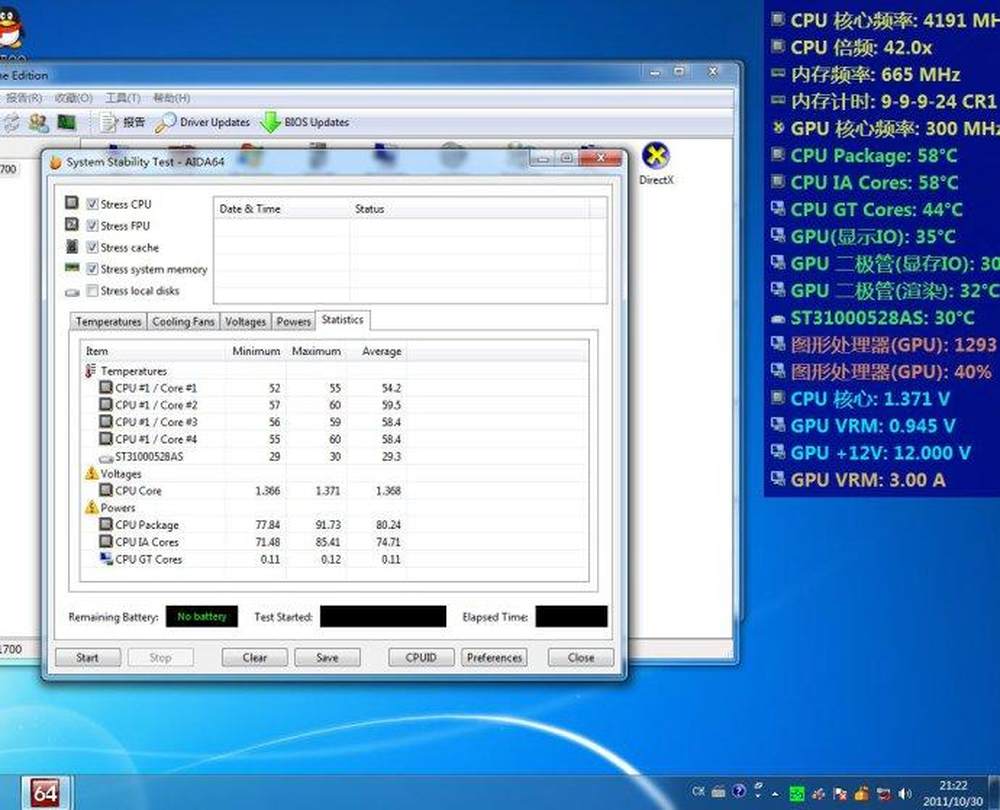Click the QQ penguin desktop icon

click(9, 27)
